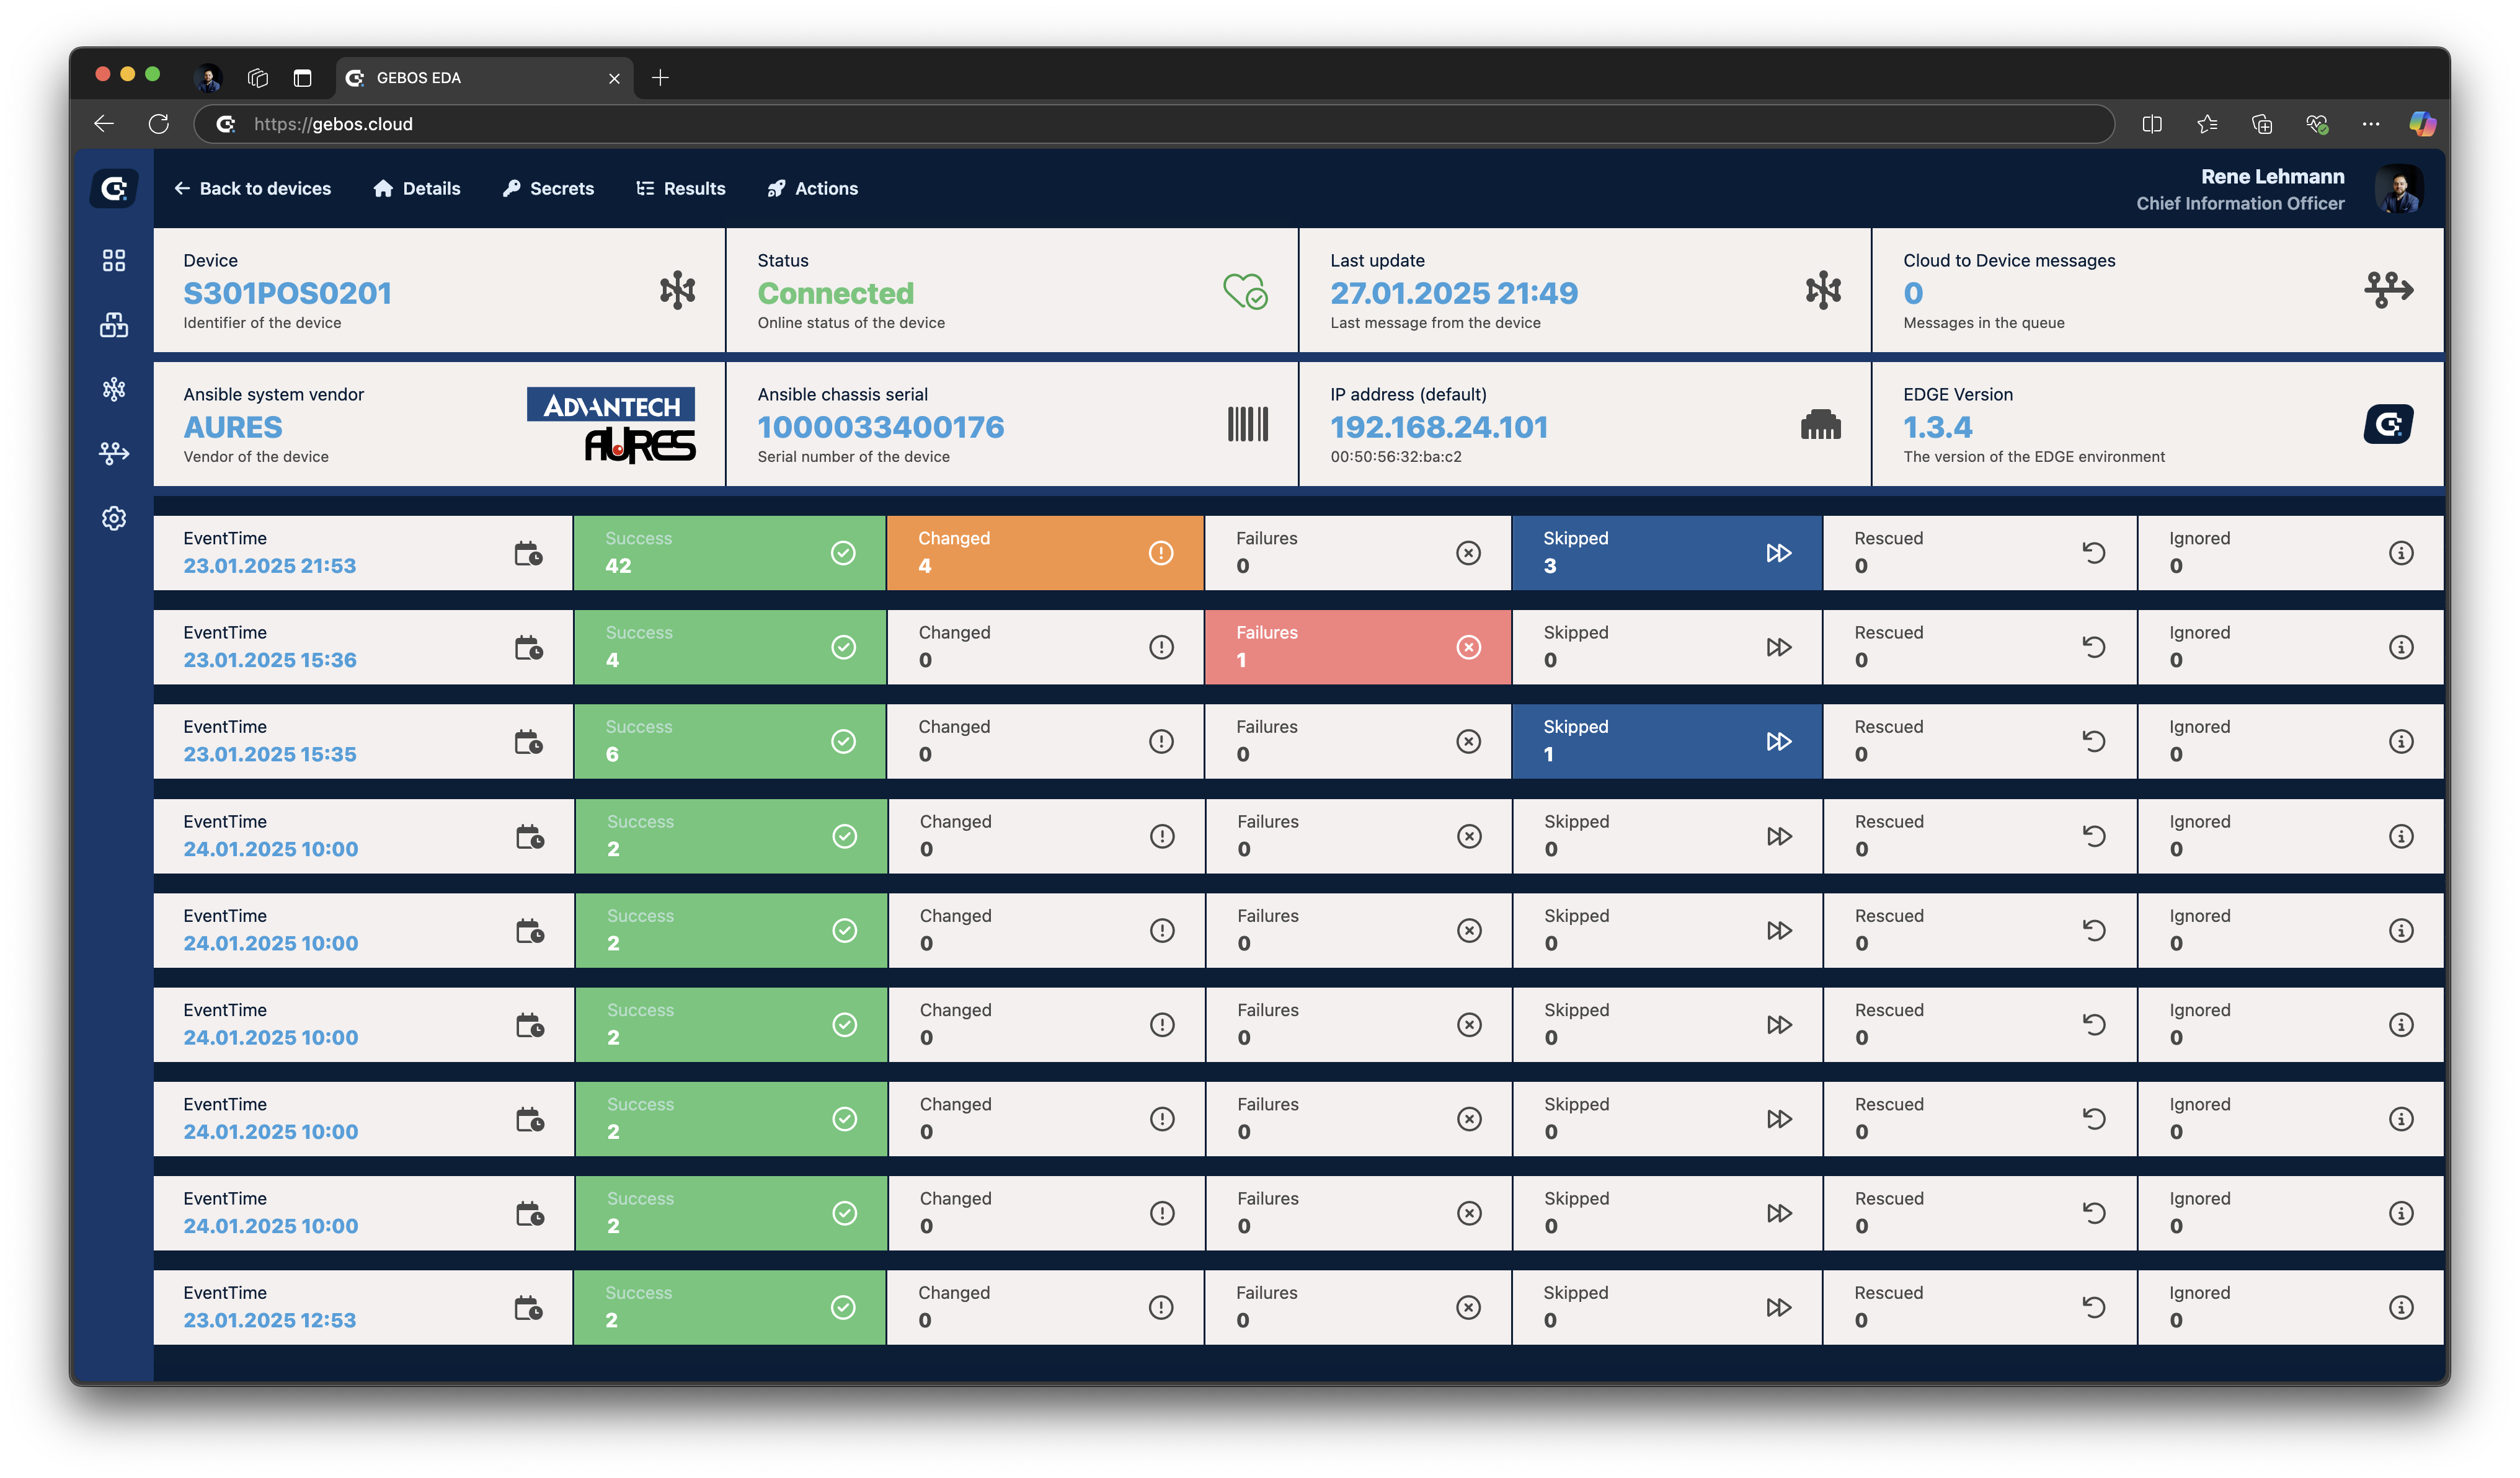The width and height of the screenshot is (2520, 1478).
Task: Click the devices icon in left sidebar
Action: pos(114,325)
